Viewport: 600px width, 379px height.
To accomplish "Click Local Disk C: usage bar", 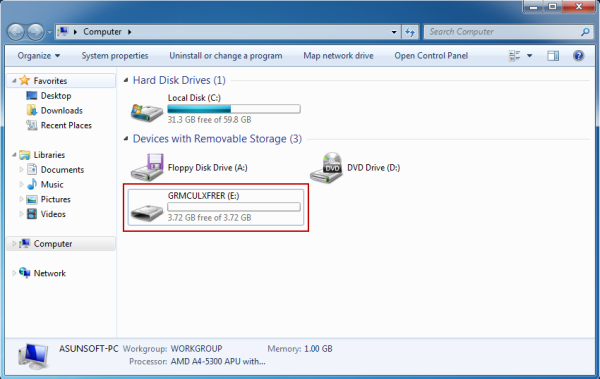I will click(234, 109).
